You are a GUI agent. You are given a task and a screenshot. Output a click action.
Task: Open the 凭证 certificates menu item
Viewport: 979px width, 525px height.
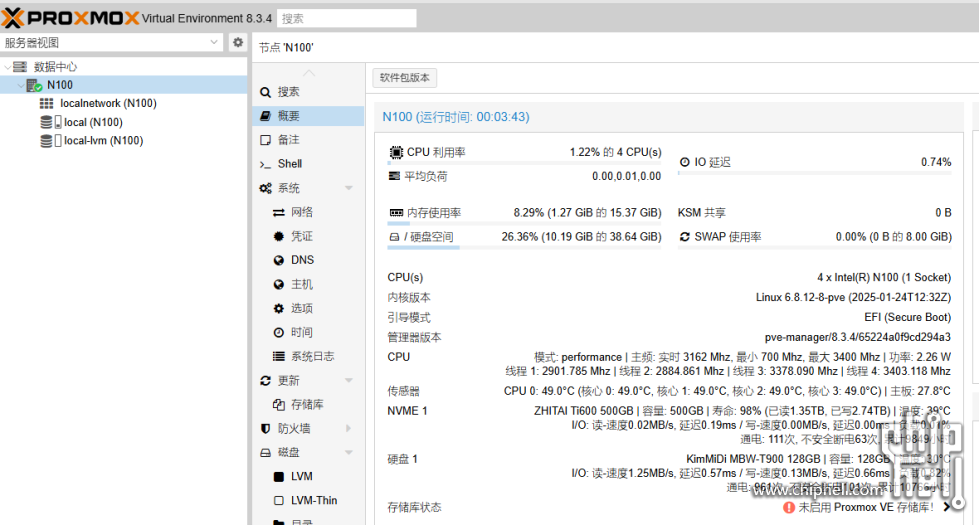coord(308,236)
